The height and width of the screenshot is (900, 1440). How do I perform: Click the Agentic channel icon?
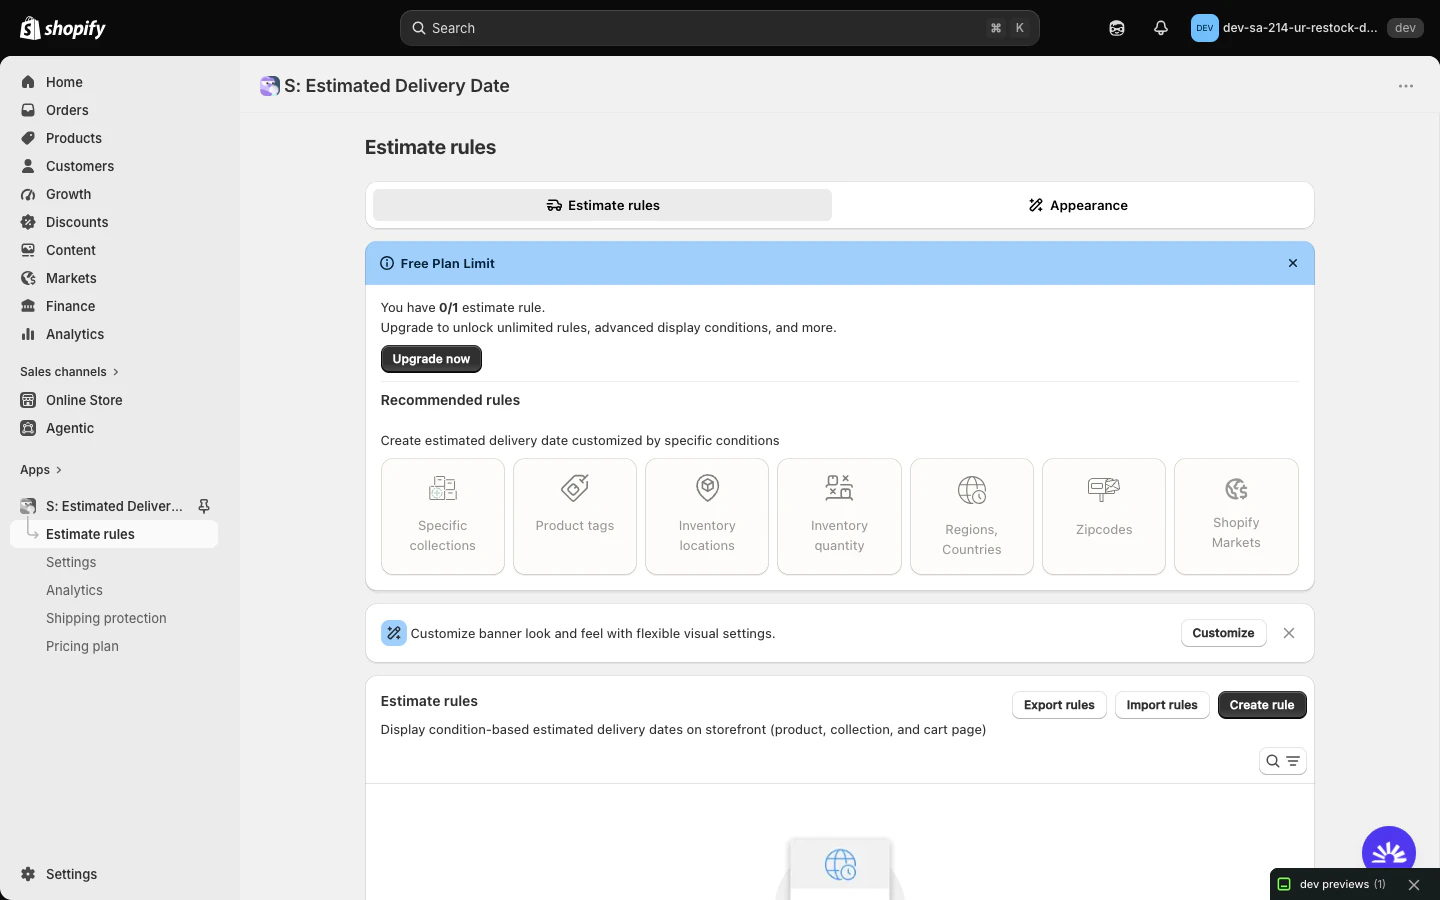pyautogui.click(x=28, y=428)
